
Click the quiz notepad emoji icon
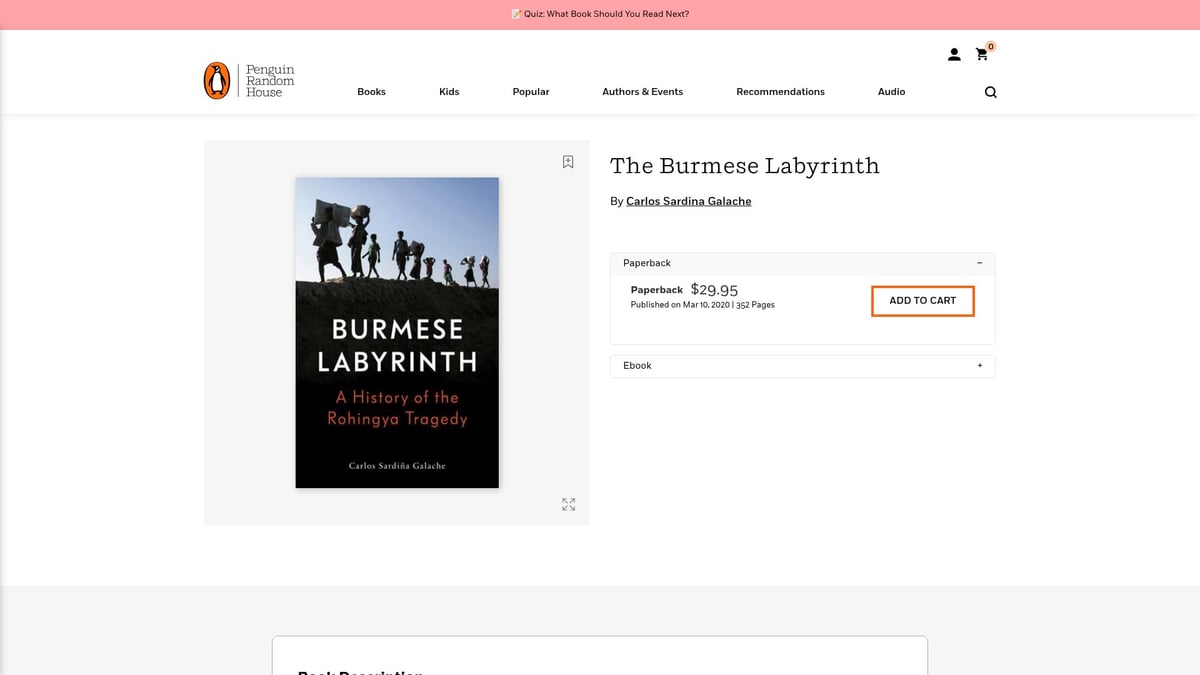[x=516, y=14]
